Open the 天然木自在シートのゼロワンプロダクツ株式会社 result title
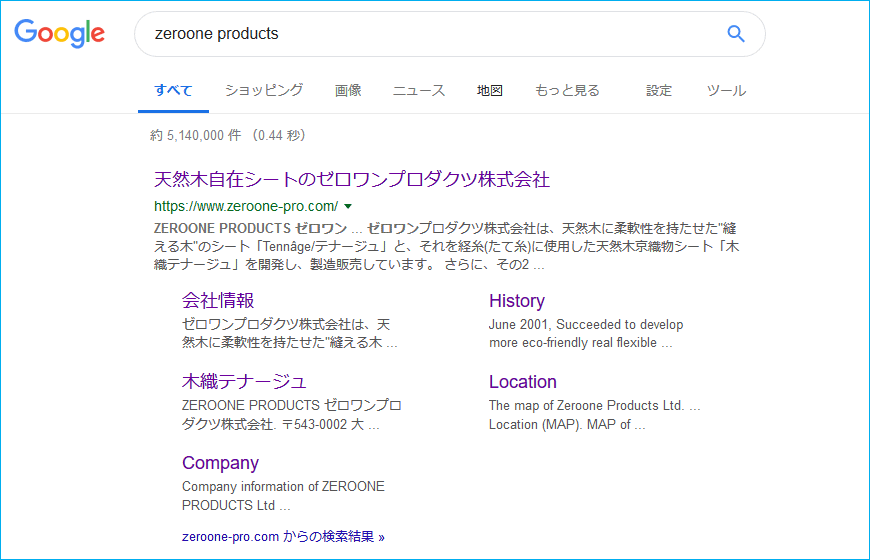The height and width of the screenshot is (560, 870). pos(352,179)
